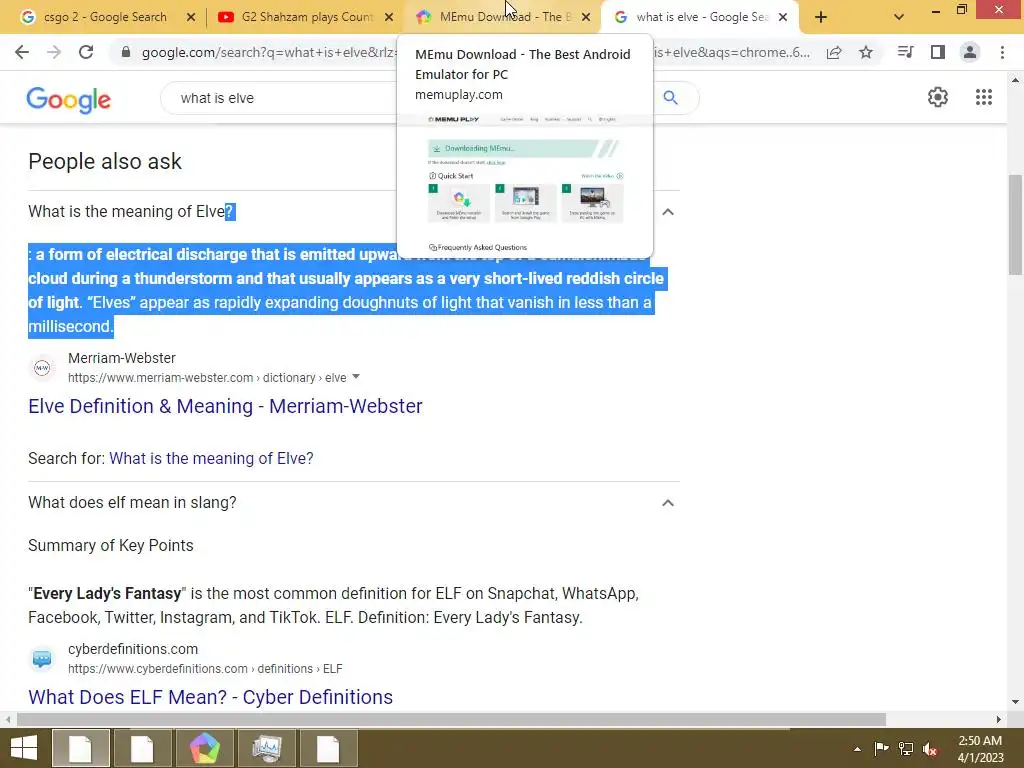Click the People also ask heading
The image size is (1024, 768).
click(x=104, y=161)
